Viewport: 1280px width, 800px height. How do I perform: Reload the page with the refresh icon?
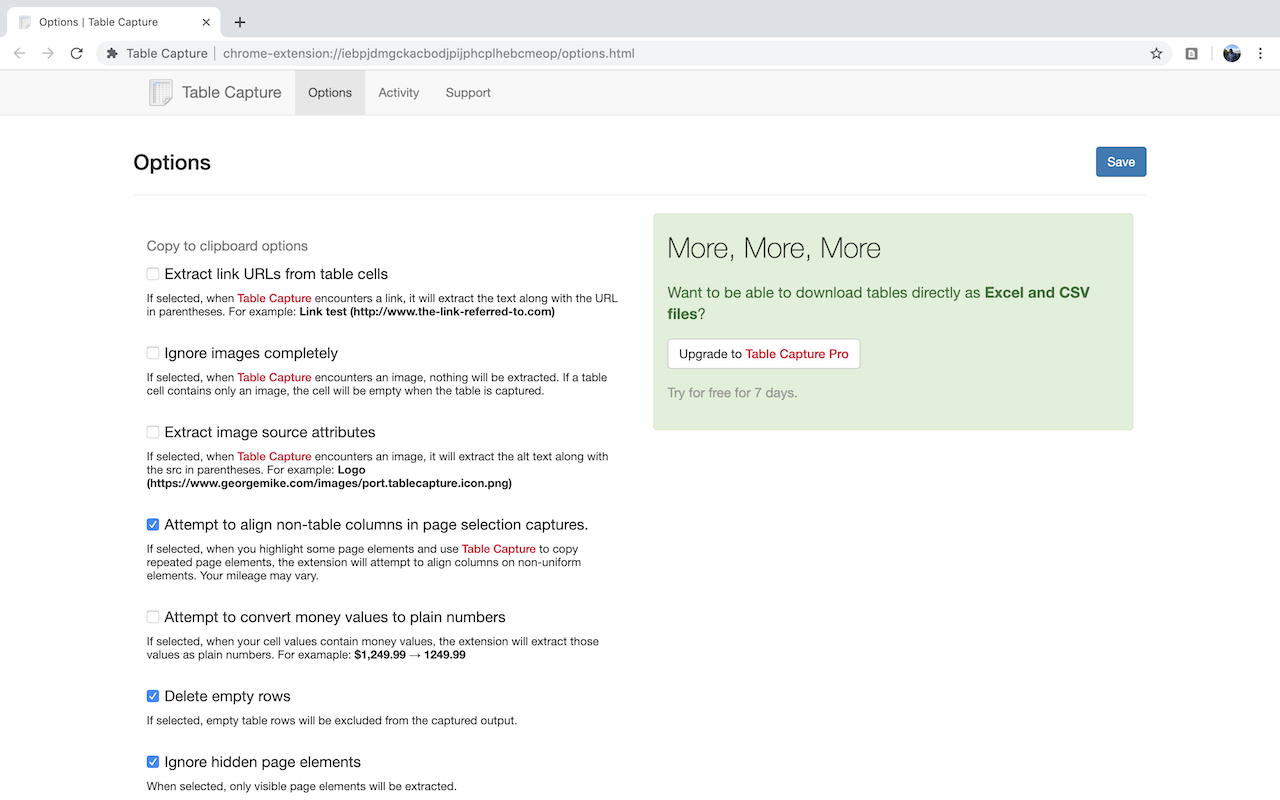point(76,53)
